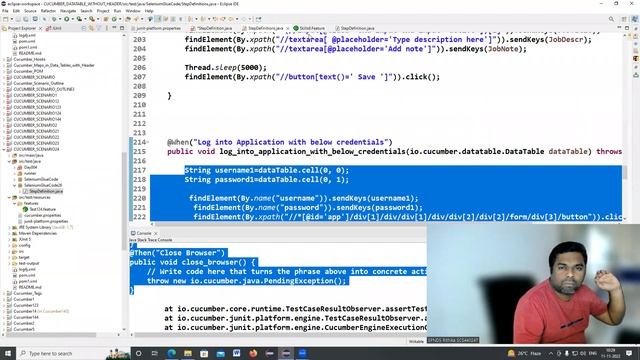Switch to StepDefinitions.java editor tab

pyautogui.click(x=265, y=28)
